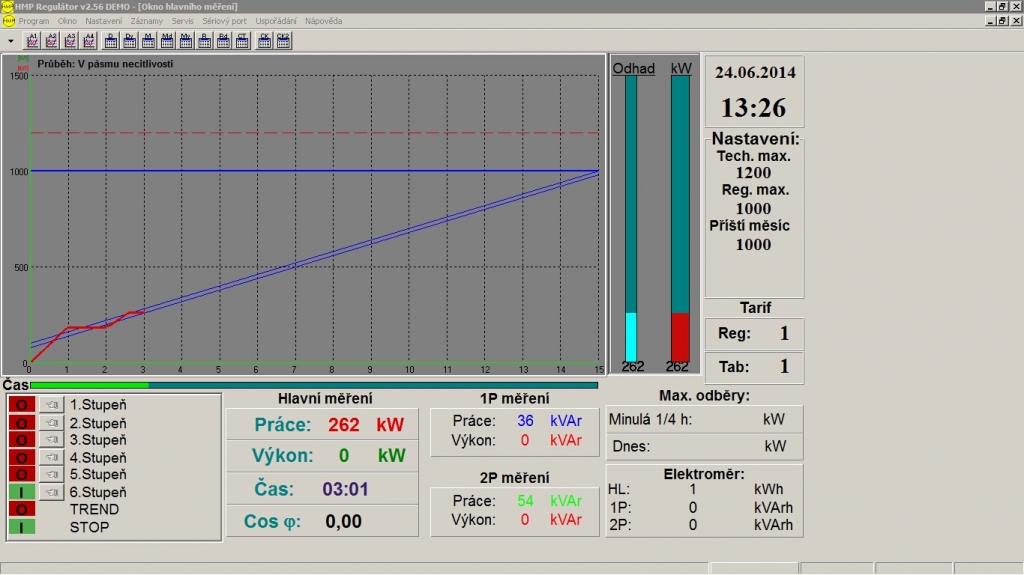
Task: Click hand icon button for 4.Stupeň
Action: tap(51, 457)
